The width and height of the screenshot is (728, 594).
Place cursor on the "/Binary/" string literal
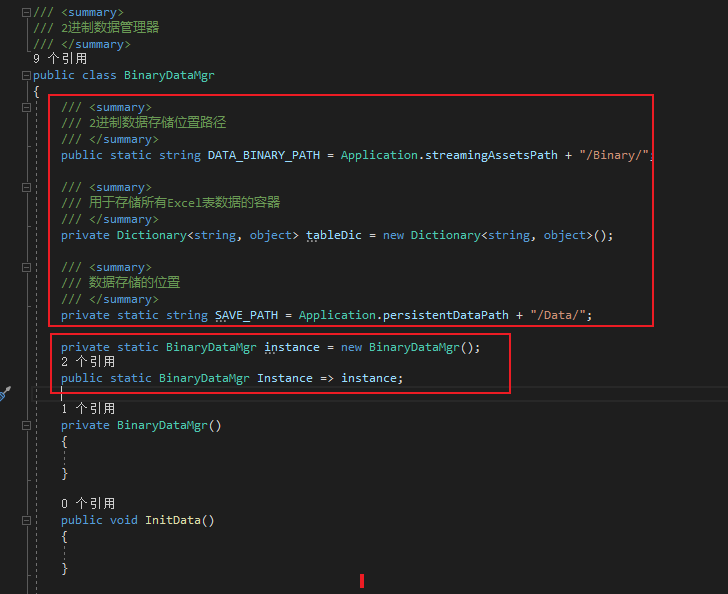pyautogui.click(x=614, y=155)
